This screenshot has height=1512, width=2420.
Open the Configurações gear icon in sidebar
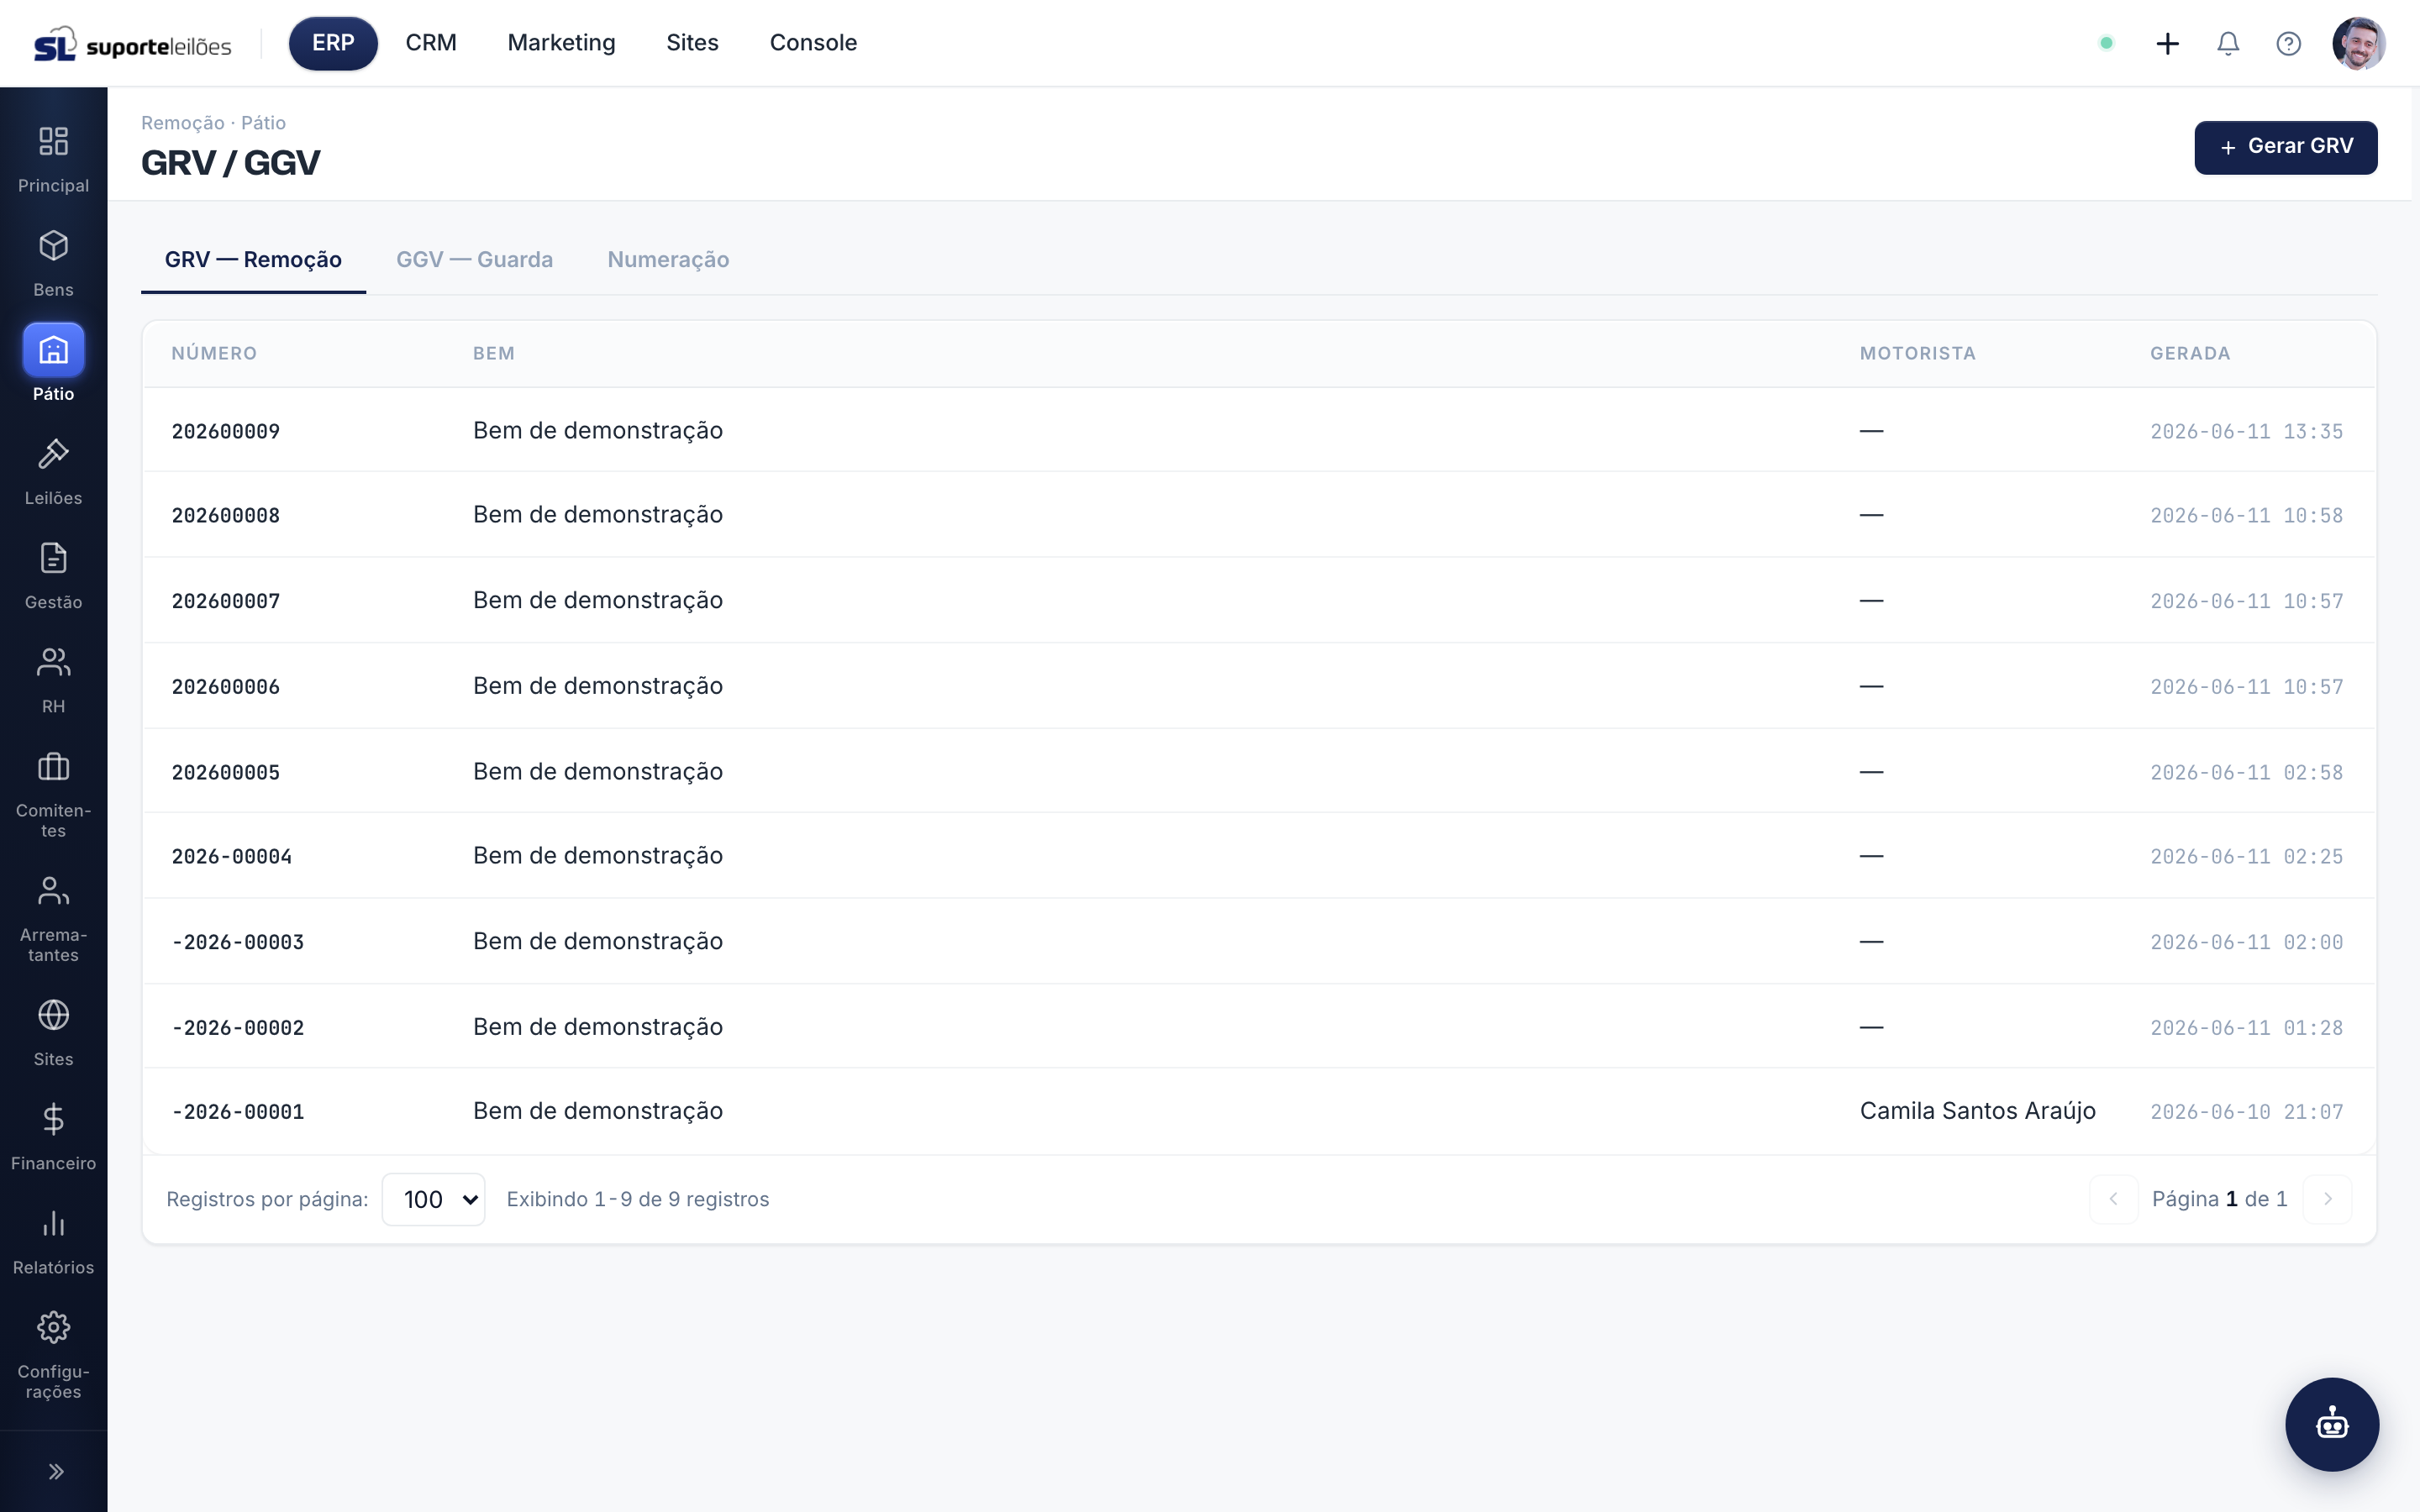tap(53, 1327)
